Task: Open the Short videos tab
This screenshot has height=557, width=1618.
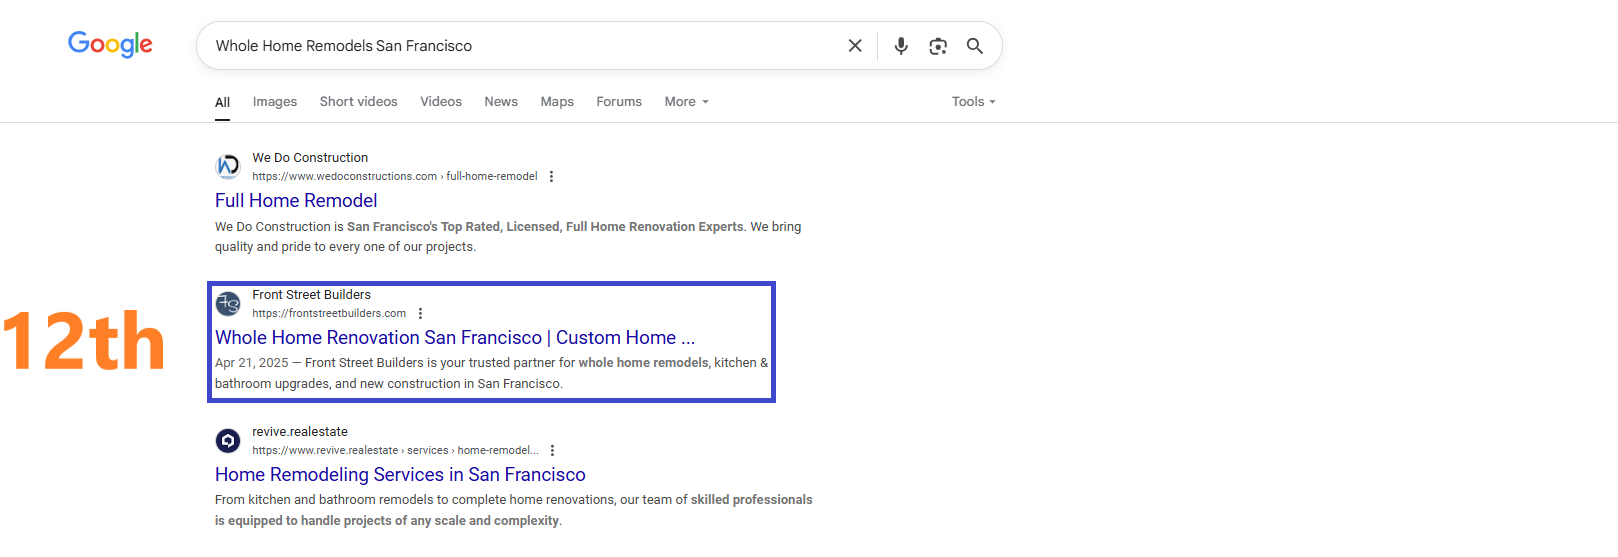Action: (x=359, y=102)
